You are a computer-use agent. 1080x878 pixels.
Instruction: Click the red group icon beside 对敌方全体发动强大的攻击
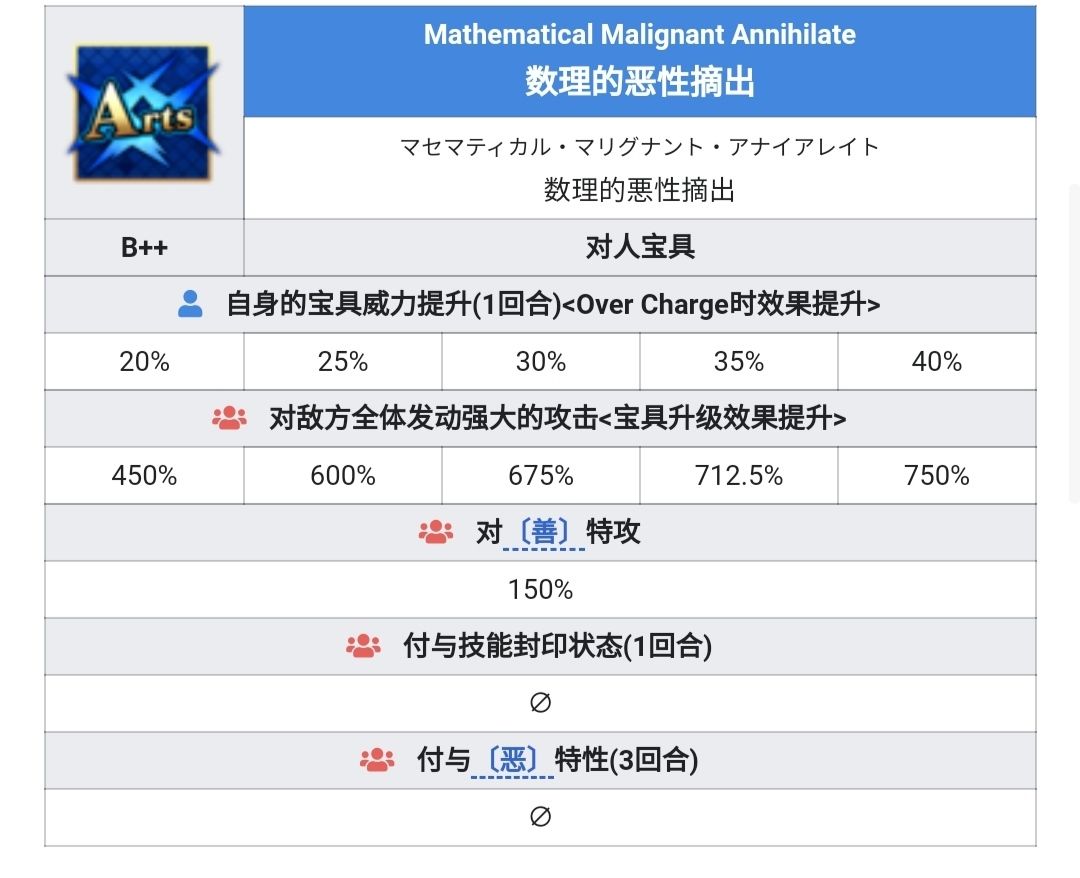(229, 418)
